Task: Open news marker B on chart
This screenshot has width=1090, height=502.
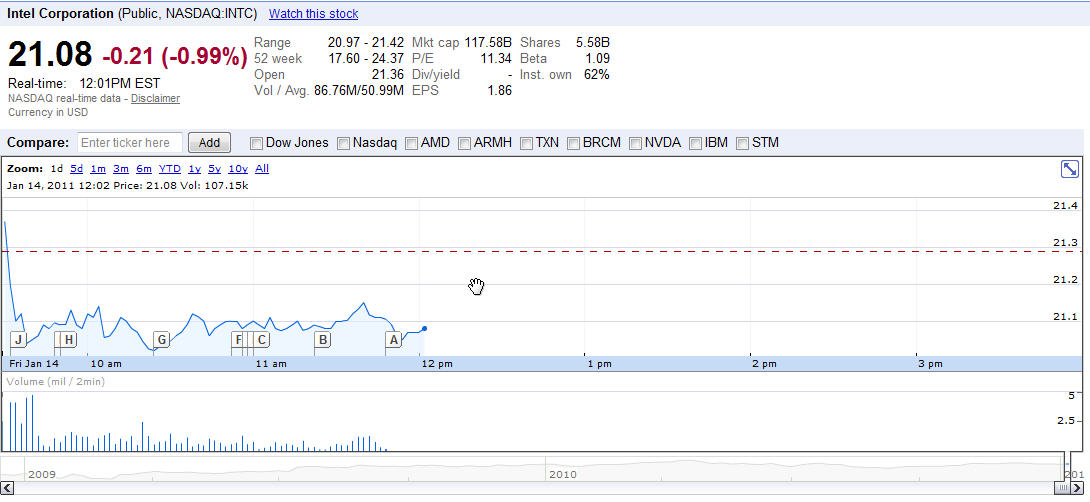Action: 322,340
